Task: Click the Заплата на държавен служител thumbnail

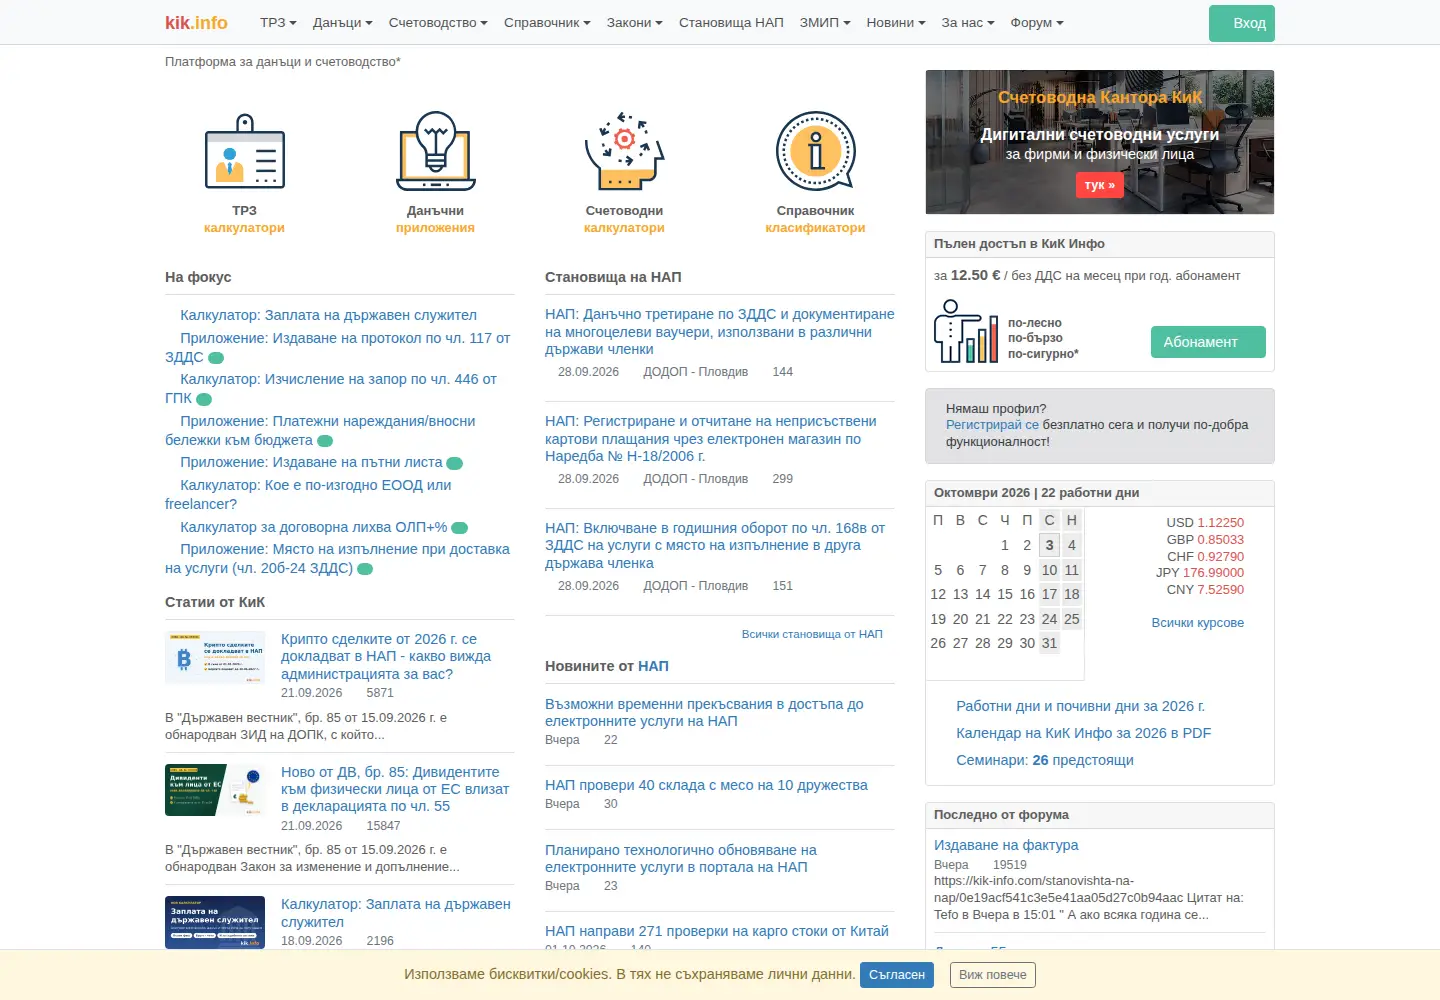Action: click(x=215, y=922)
